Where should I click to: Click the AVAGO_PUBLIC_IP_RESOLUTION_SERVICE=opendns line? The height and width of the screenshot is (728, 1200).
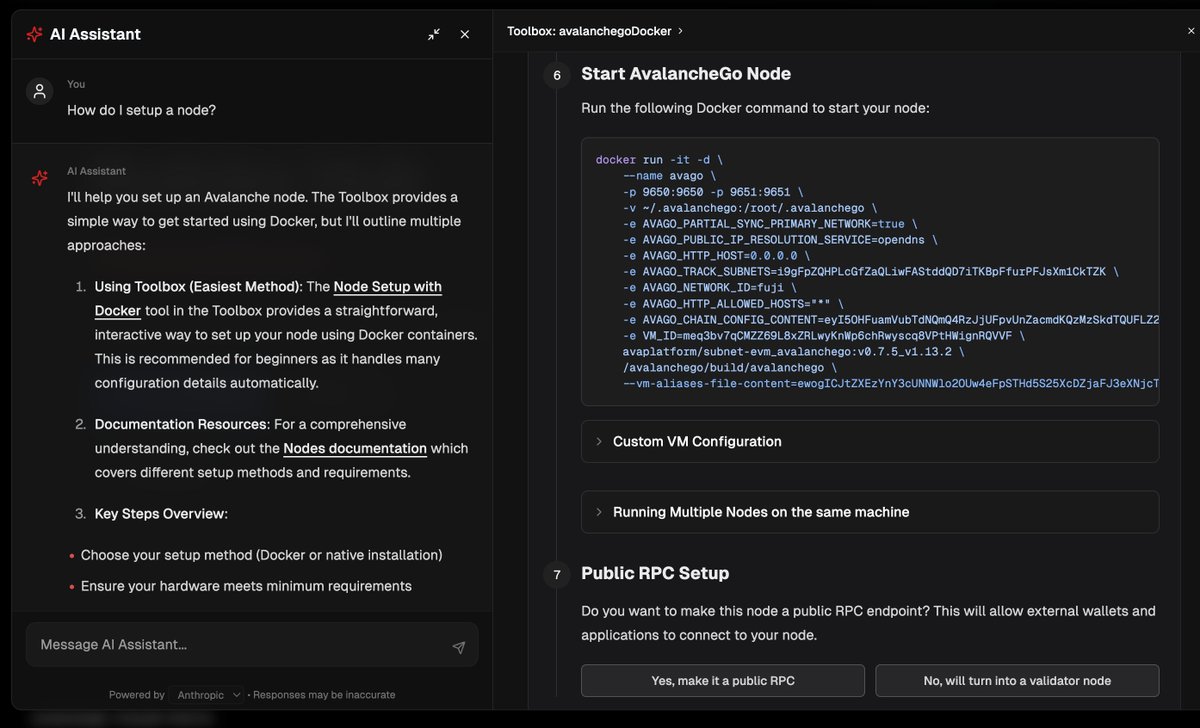[780, 239]
